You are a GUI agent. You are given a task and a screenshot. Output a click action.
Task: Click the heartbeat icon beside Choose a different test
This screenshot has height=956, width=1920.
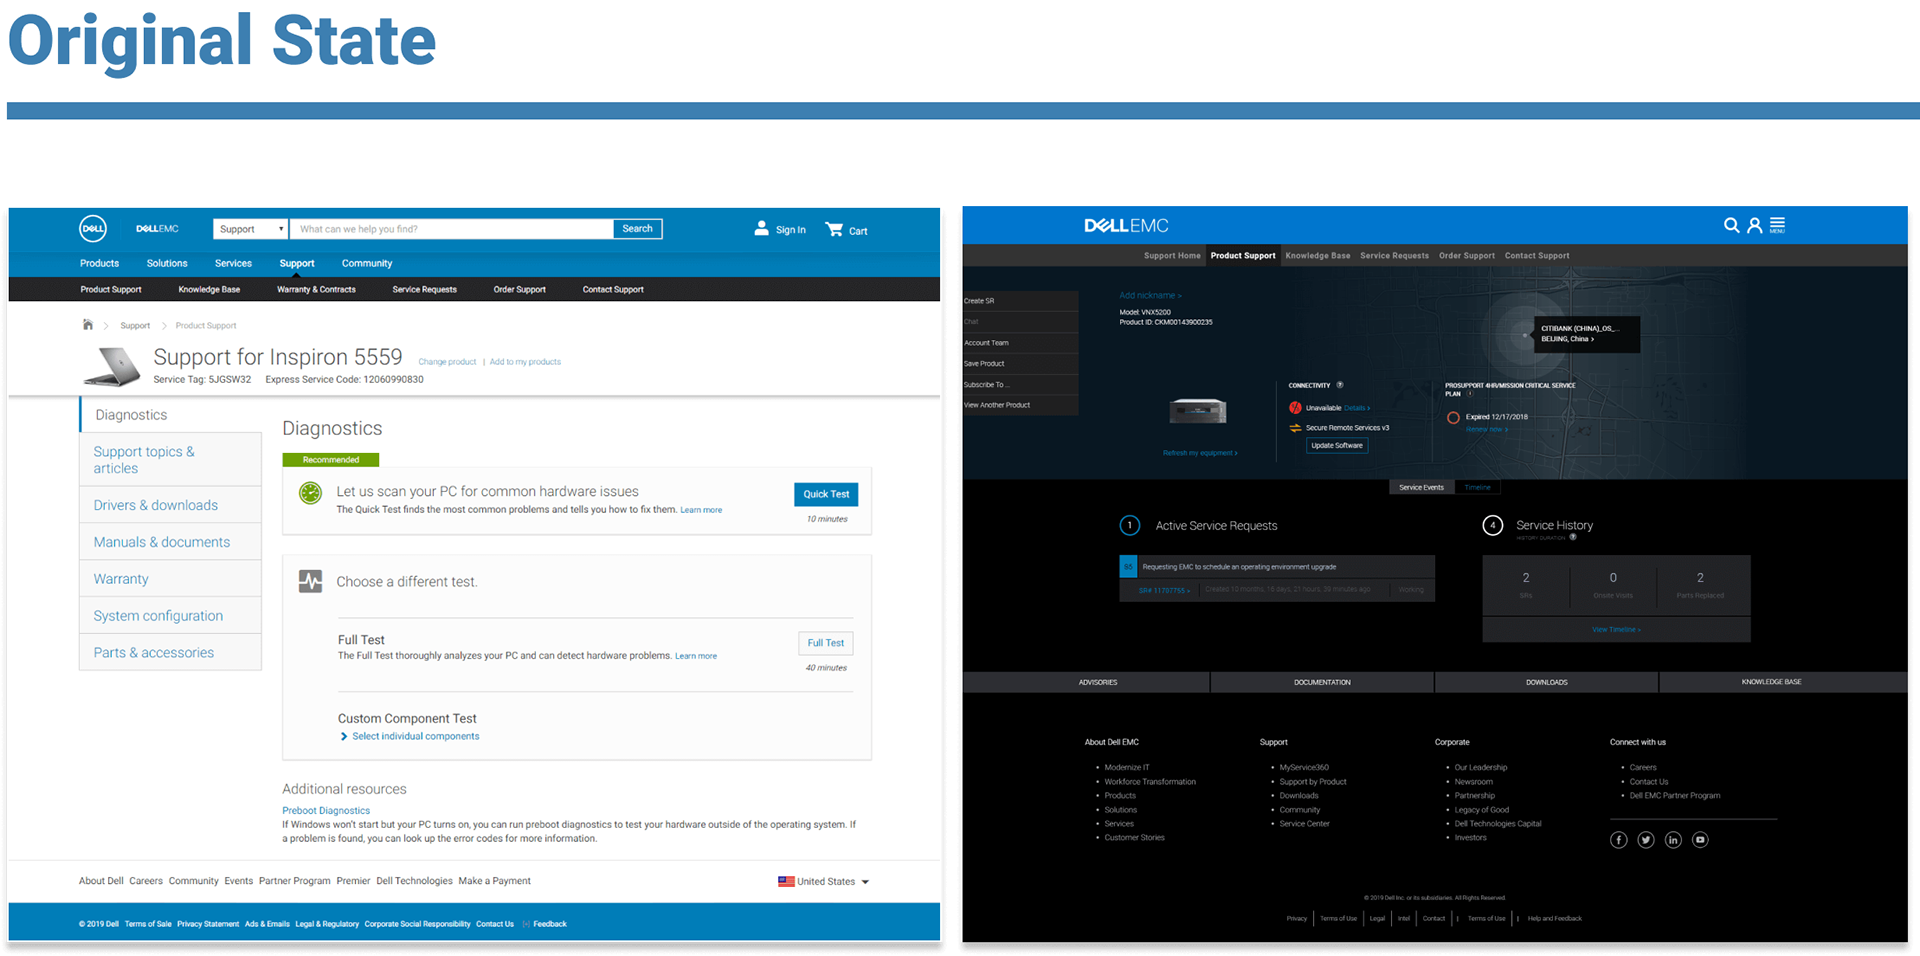pyautogui.click(x=311, y=581)
